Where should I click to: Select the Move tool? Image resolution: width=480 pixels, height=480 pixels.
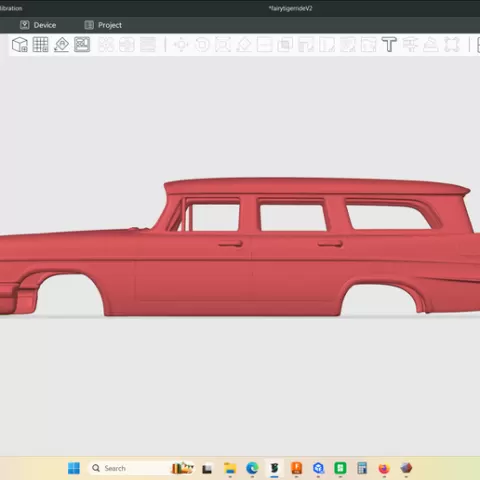[181, 45]
